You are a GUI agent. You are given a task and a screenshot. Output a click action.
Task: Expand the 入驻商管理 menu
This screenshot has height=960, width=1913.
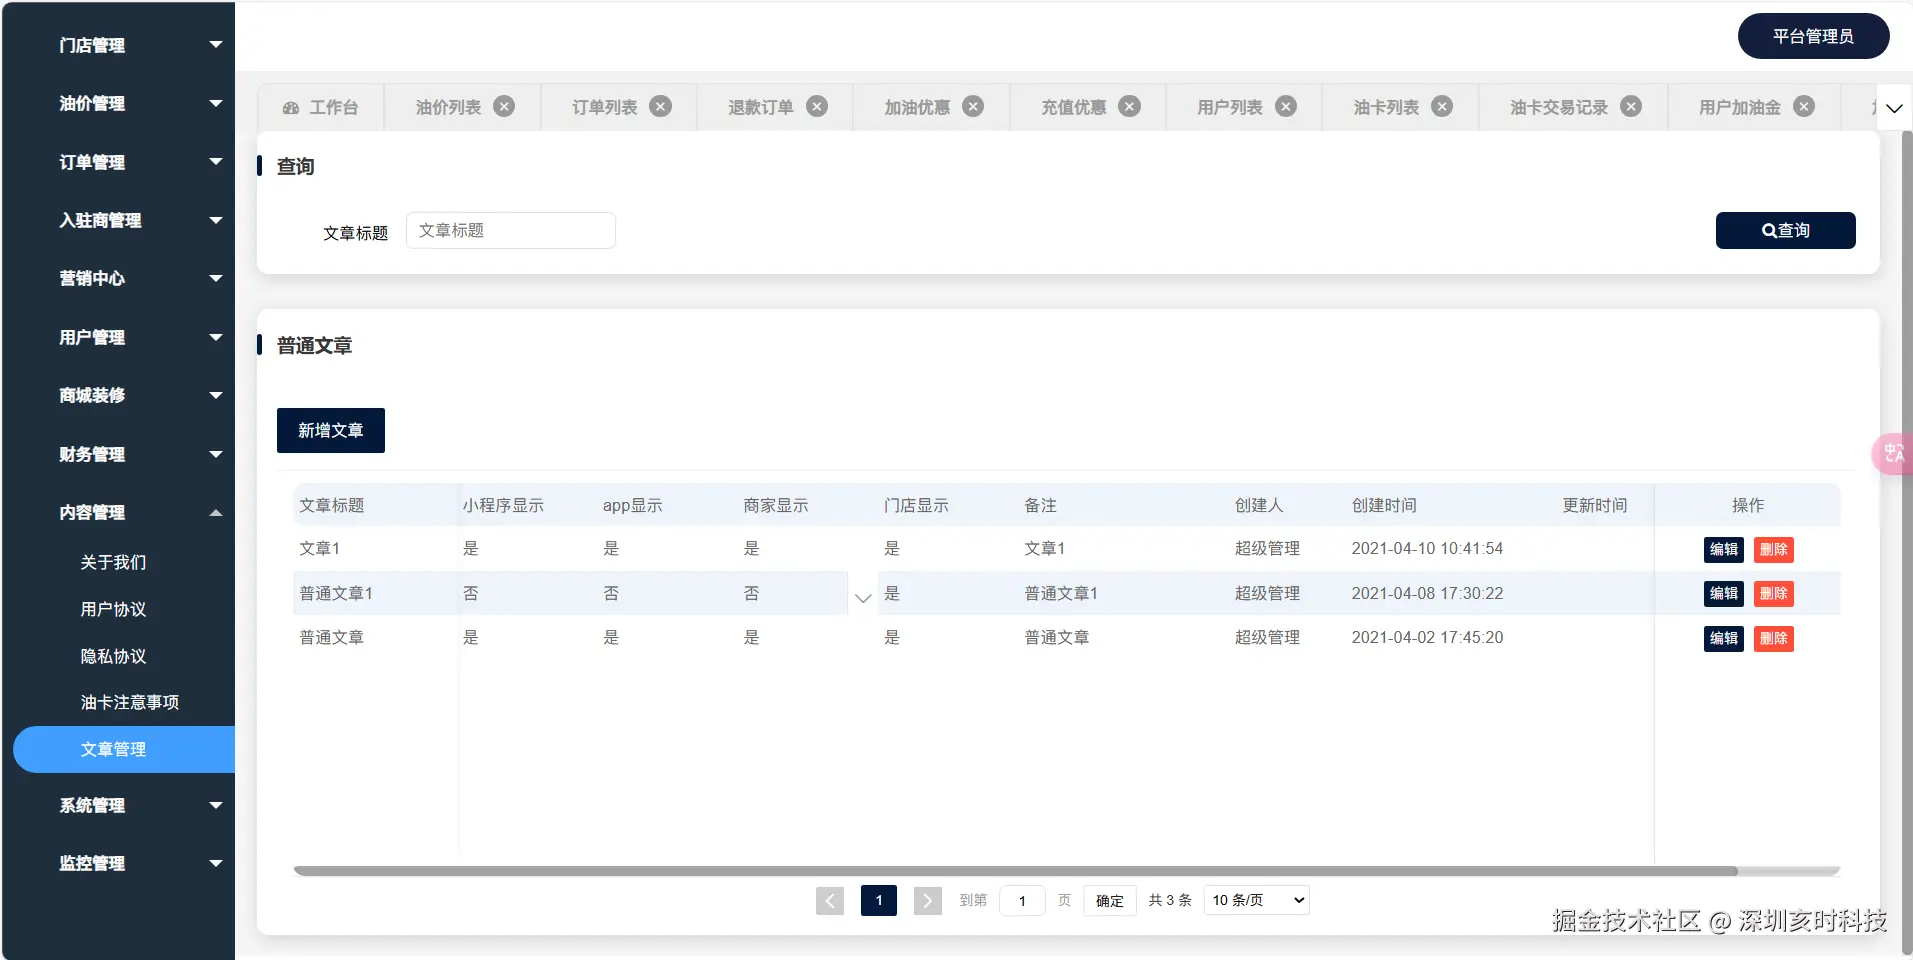click(118, 220)
